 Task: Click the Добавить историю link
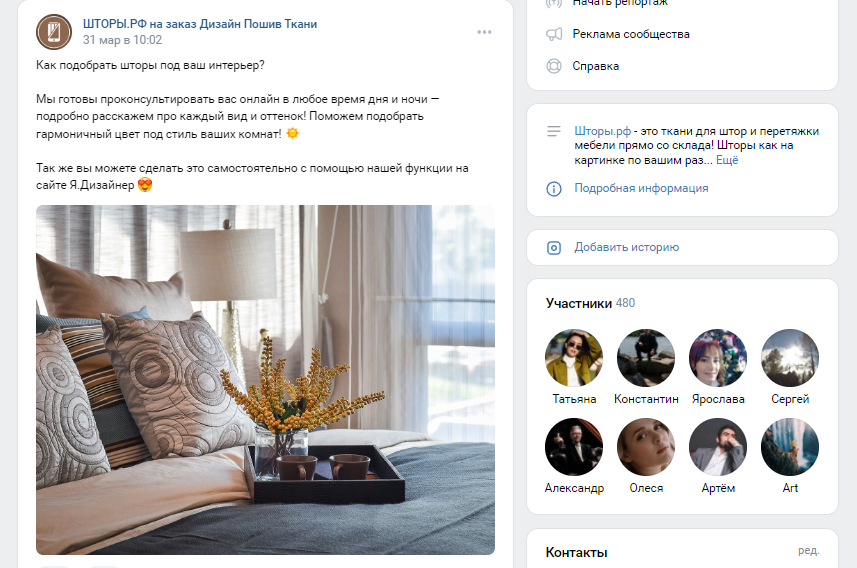point(626,247)
